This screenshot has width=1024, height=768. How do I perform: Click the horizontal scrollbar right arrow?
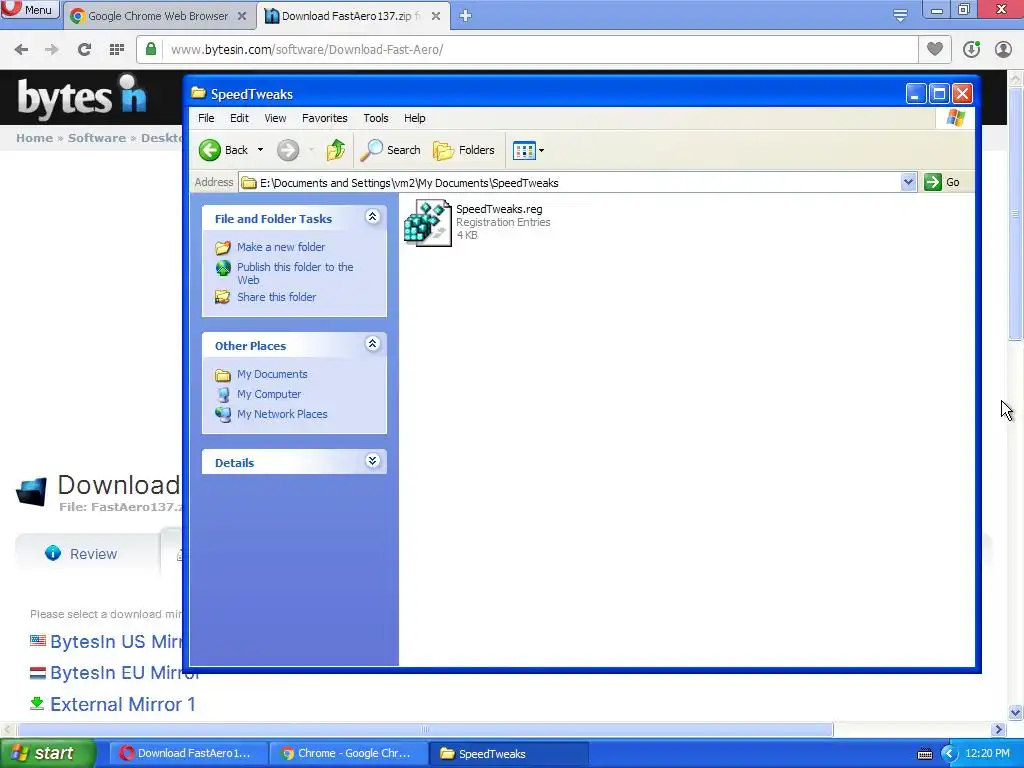(998, 729)
